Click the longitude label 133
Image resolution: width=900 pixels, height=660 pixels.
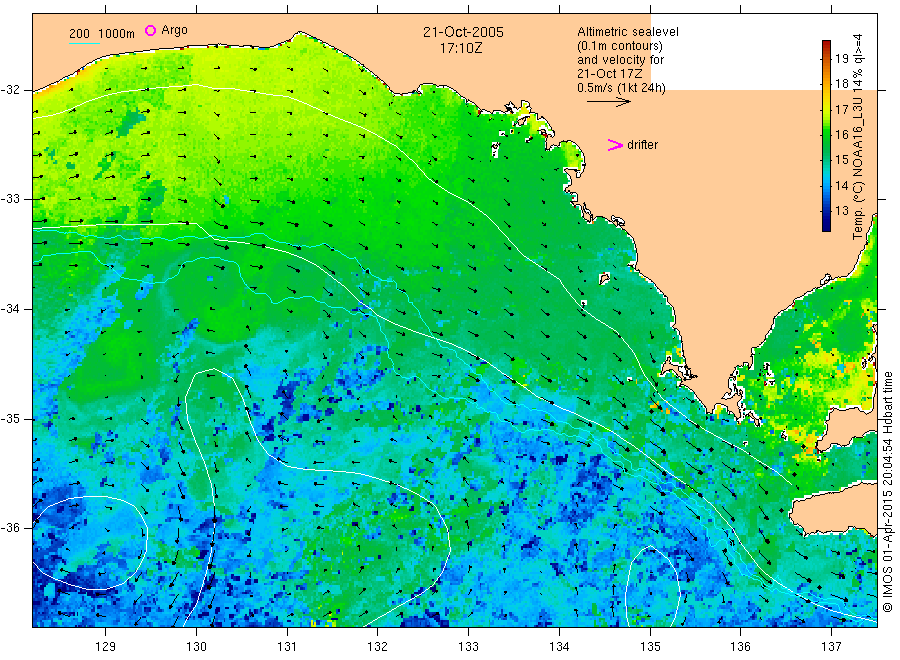(x=468, y=647)
